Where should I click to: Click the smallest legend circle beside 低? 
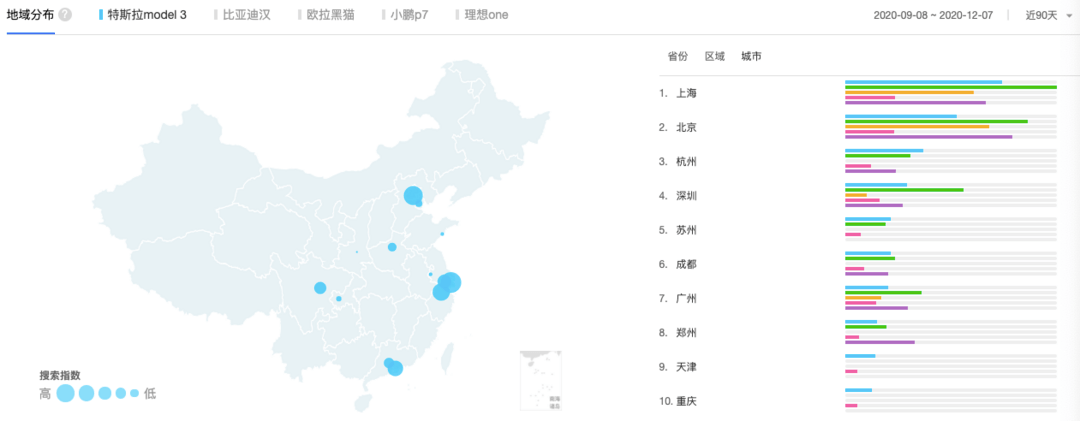pyautogui.click(x=134, y=393)
